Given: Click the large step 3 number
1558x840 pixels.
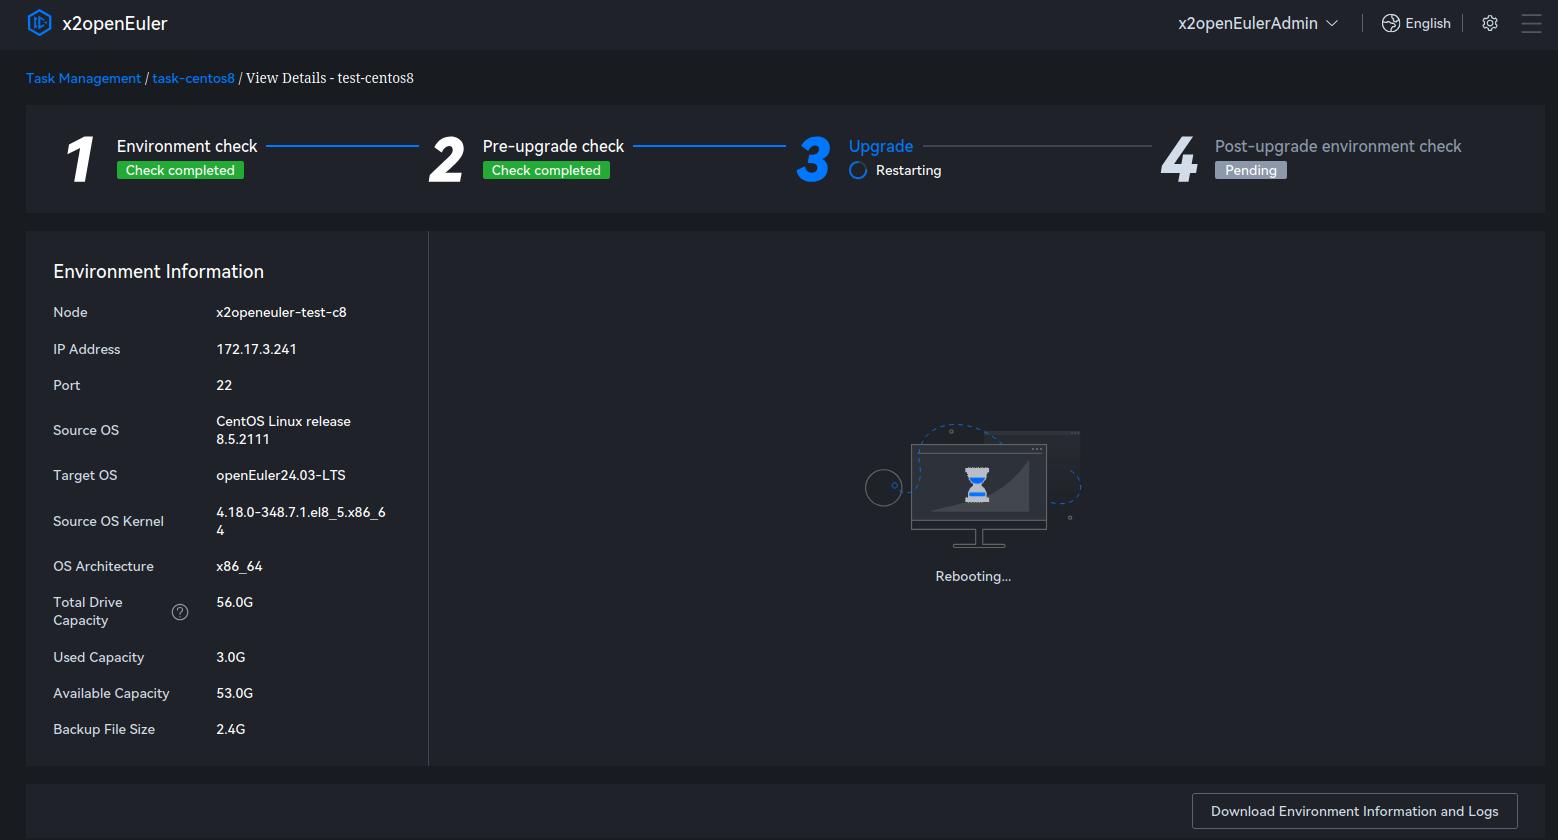Looking at the screenshot, I should pos(813,160).
